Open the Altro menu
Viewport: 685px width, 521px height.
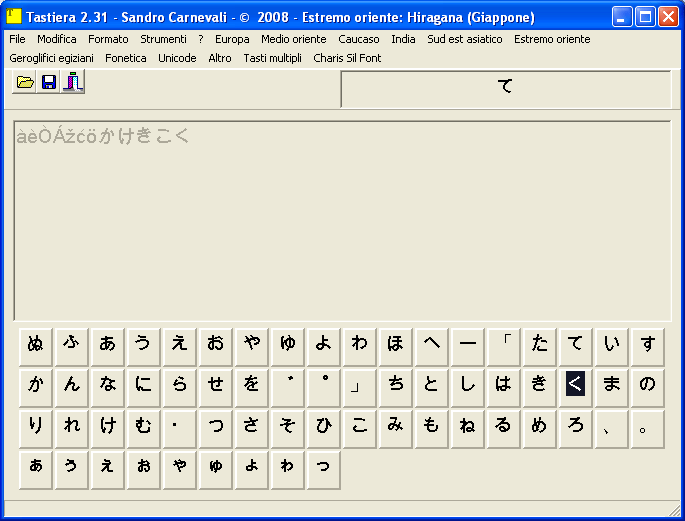(220, 58)
